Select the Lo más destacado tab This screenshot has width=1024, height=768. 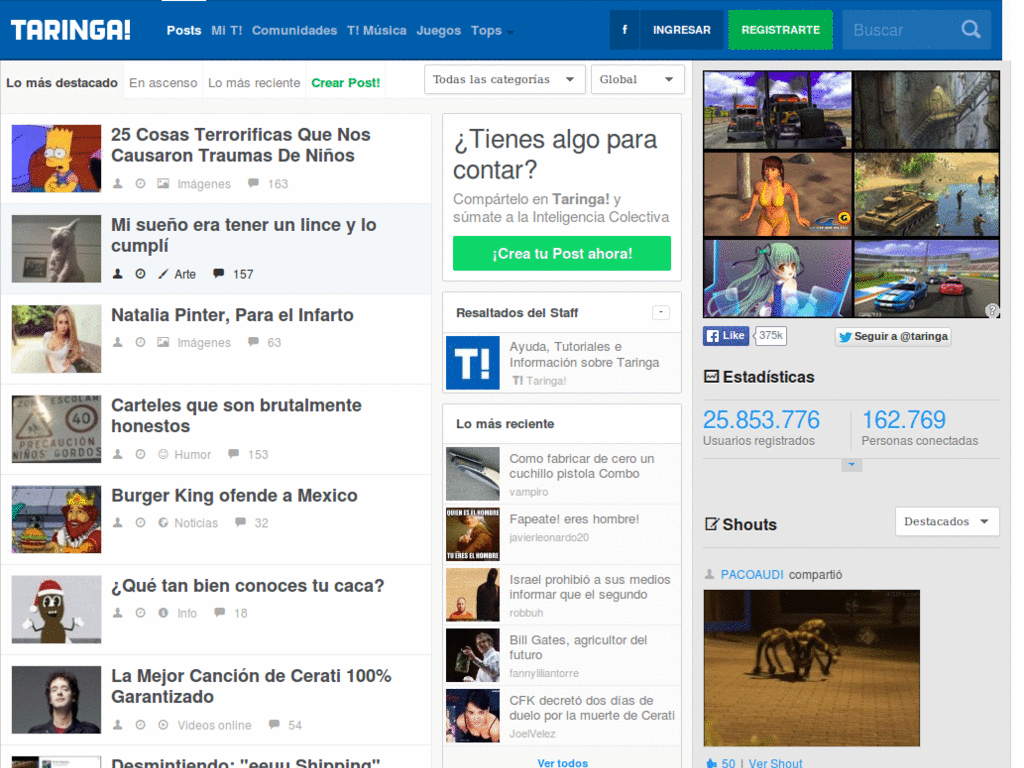tap(62, 82)
